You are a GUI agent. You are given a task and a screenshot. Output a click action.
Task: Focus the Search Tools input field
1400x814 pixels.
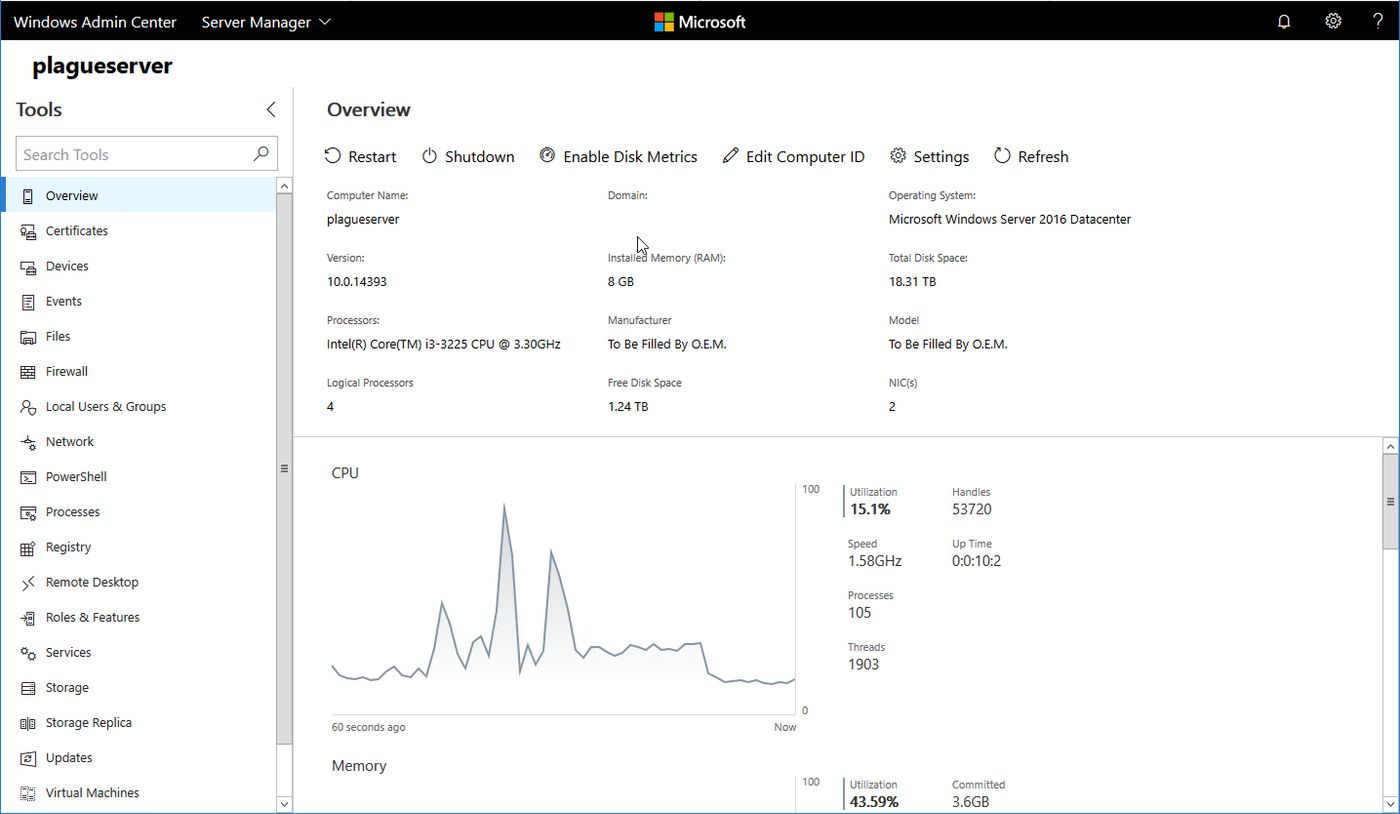click(x=146, y=154)
